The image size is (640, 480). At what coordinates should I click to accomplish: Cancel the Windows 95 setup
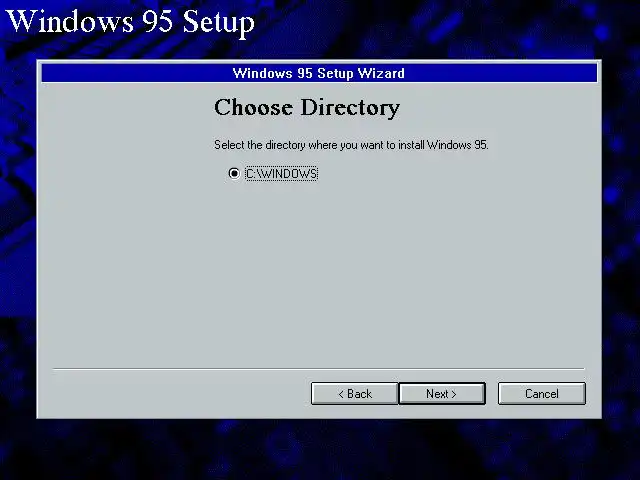coord(542,393)
